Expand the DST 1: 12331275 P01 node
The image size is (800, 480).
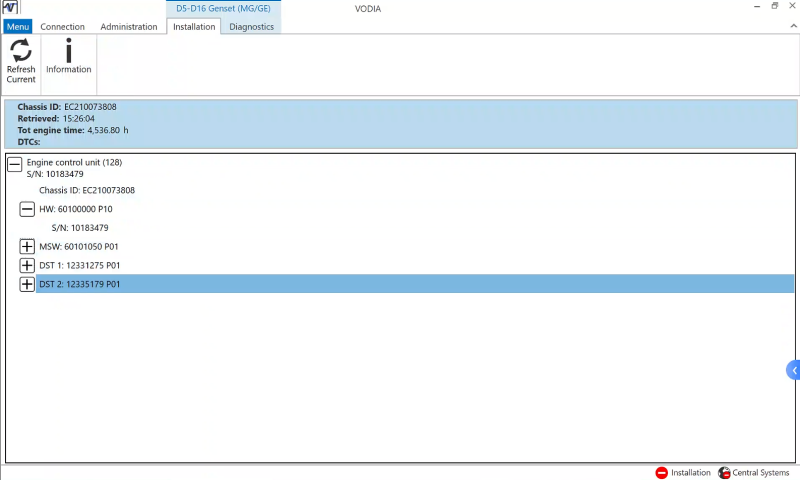(27, 265)
